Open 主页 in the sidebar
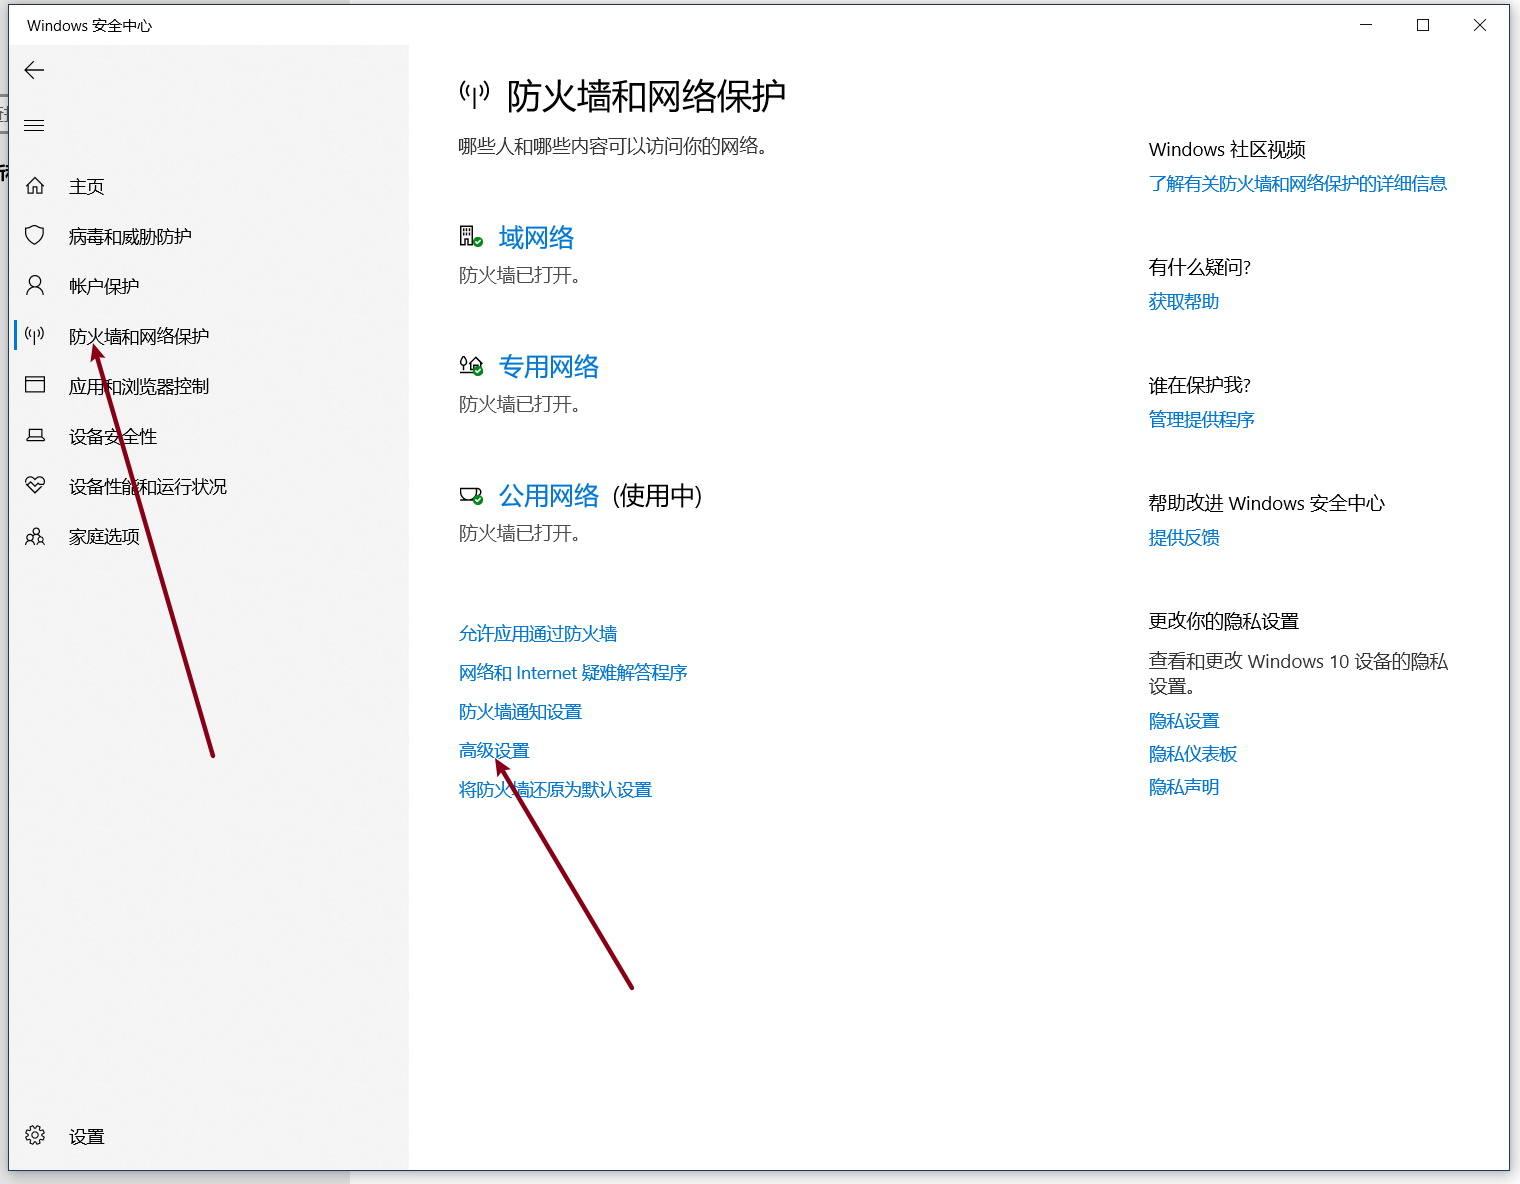The width and height of the screenshot is (1520, 1184). (x=87, y=187)
